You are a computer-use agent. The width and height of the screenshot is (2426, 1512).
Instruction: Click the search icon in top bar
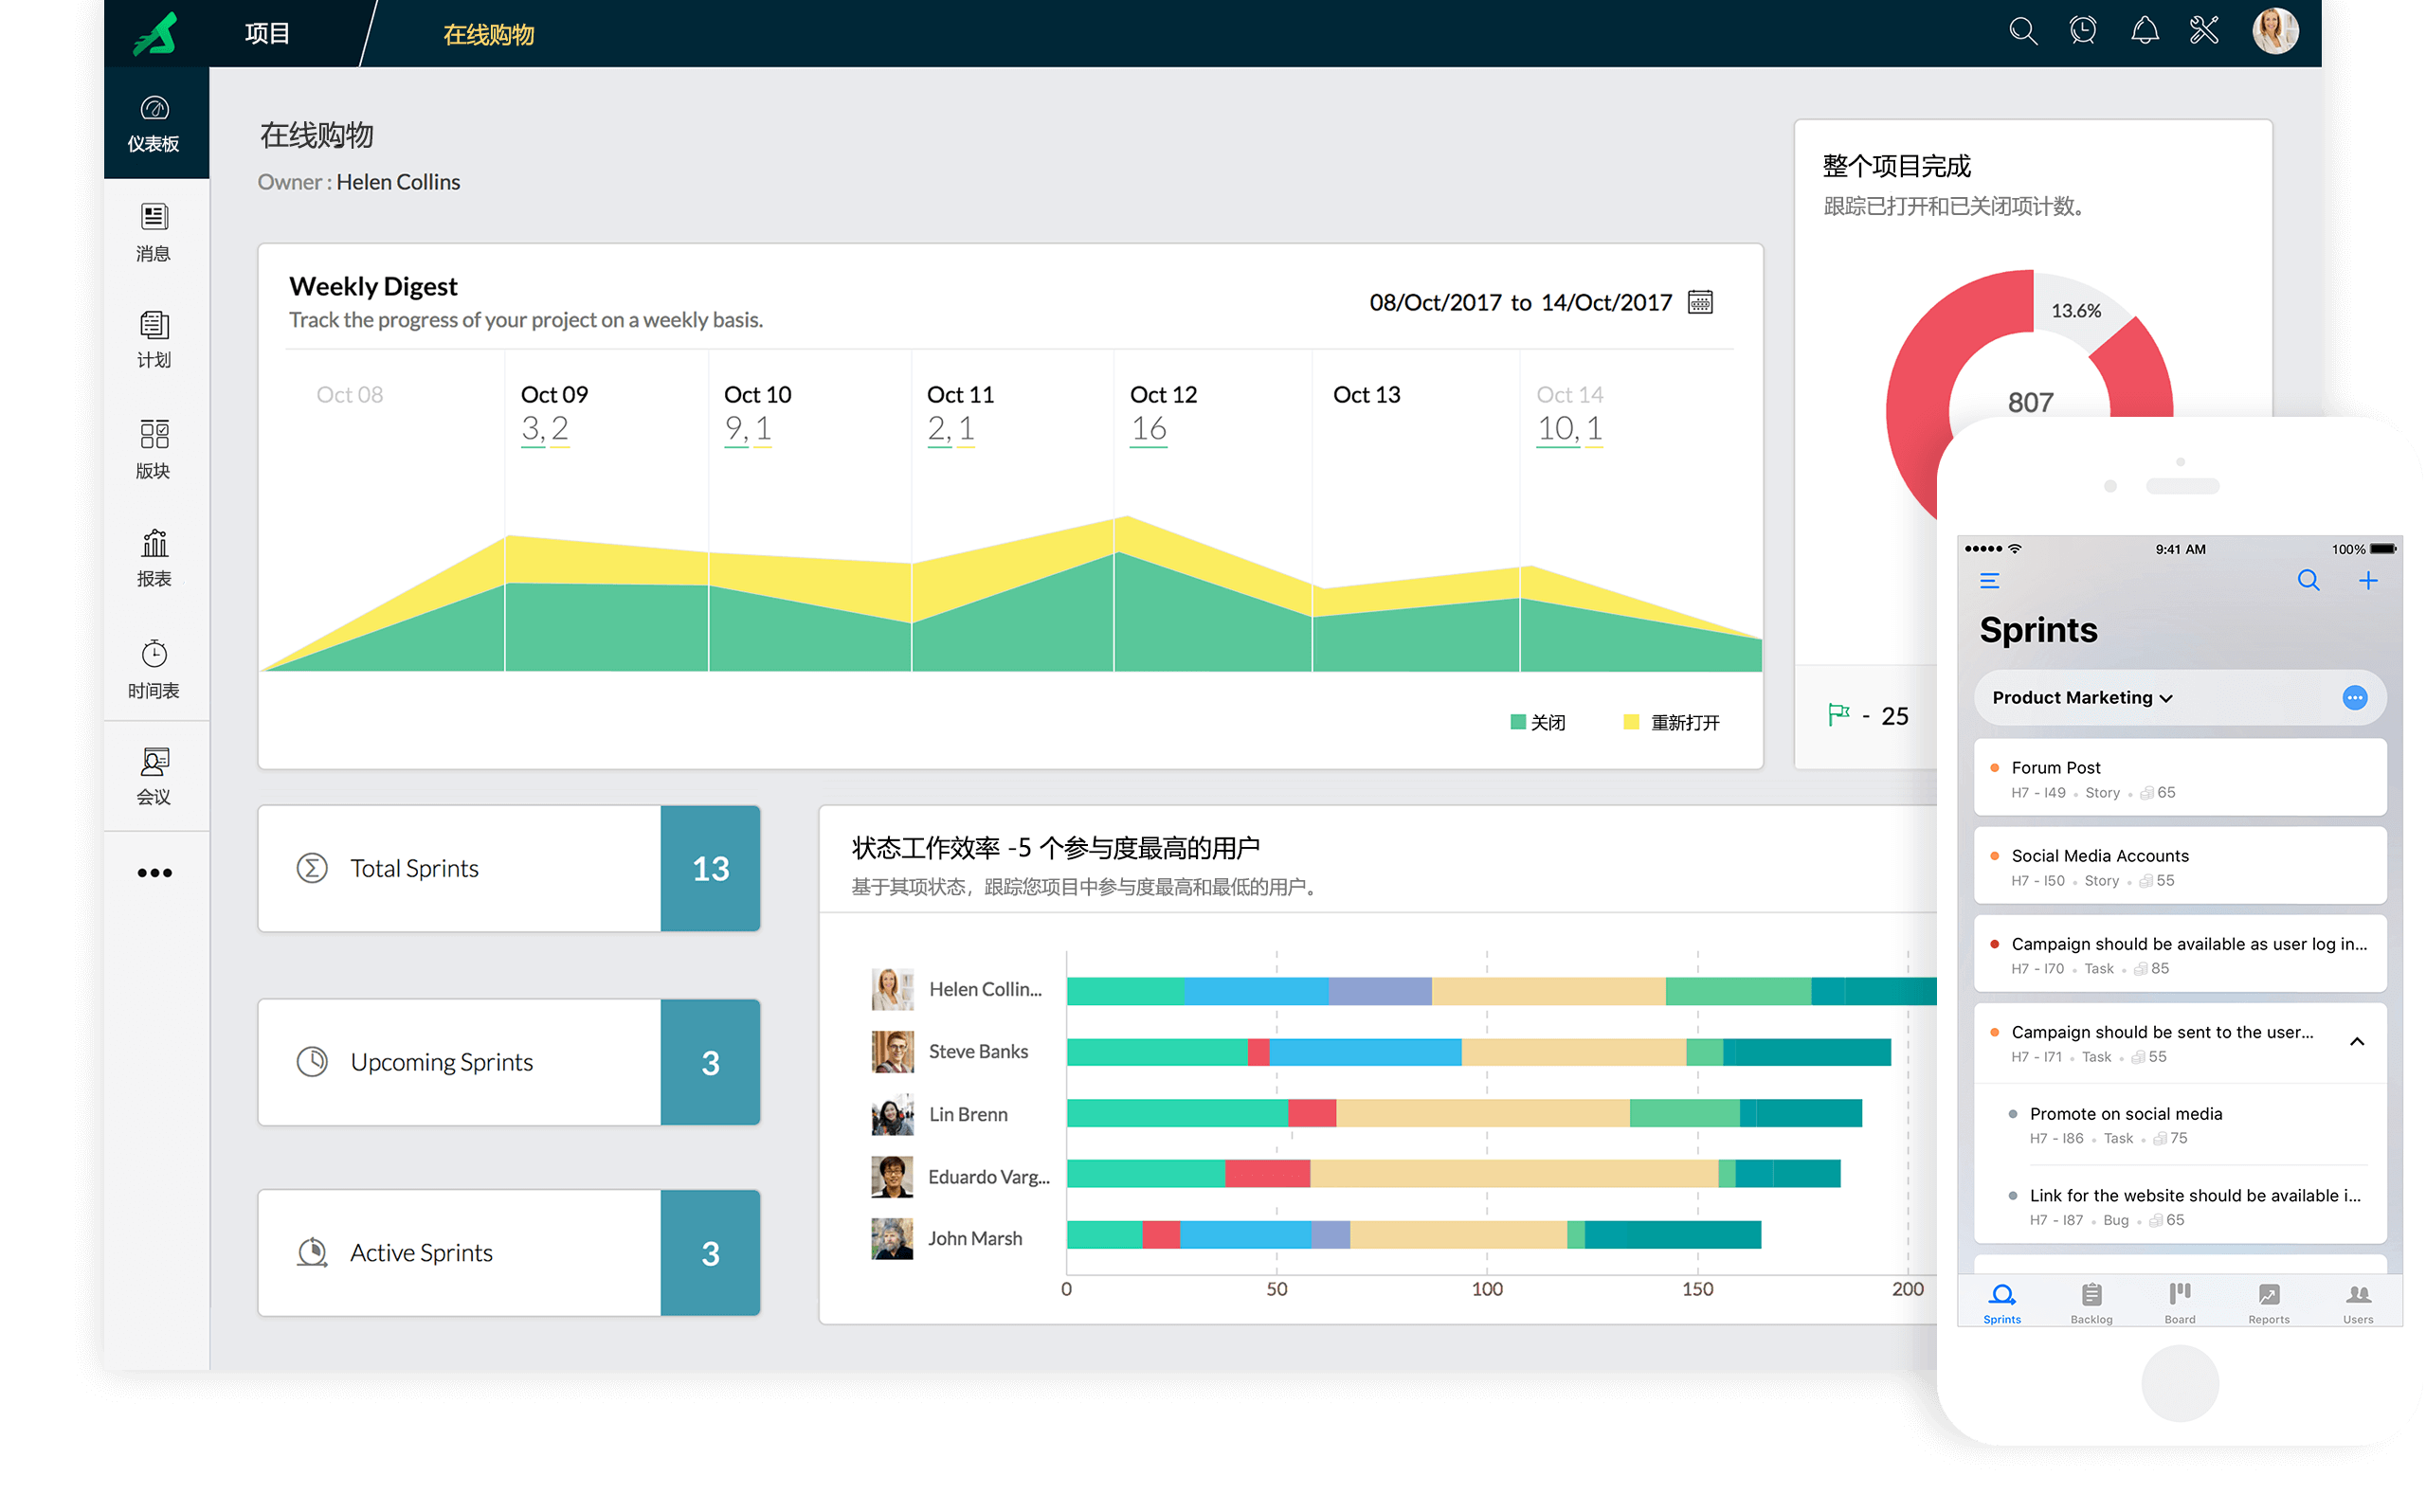click(2022, 32)
